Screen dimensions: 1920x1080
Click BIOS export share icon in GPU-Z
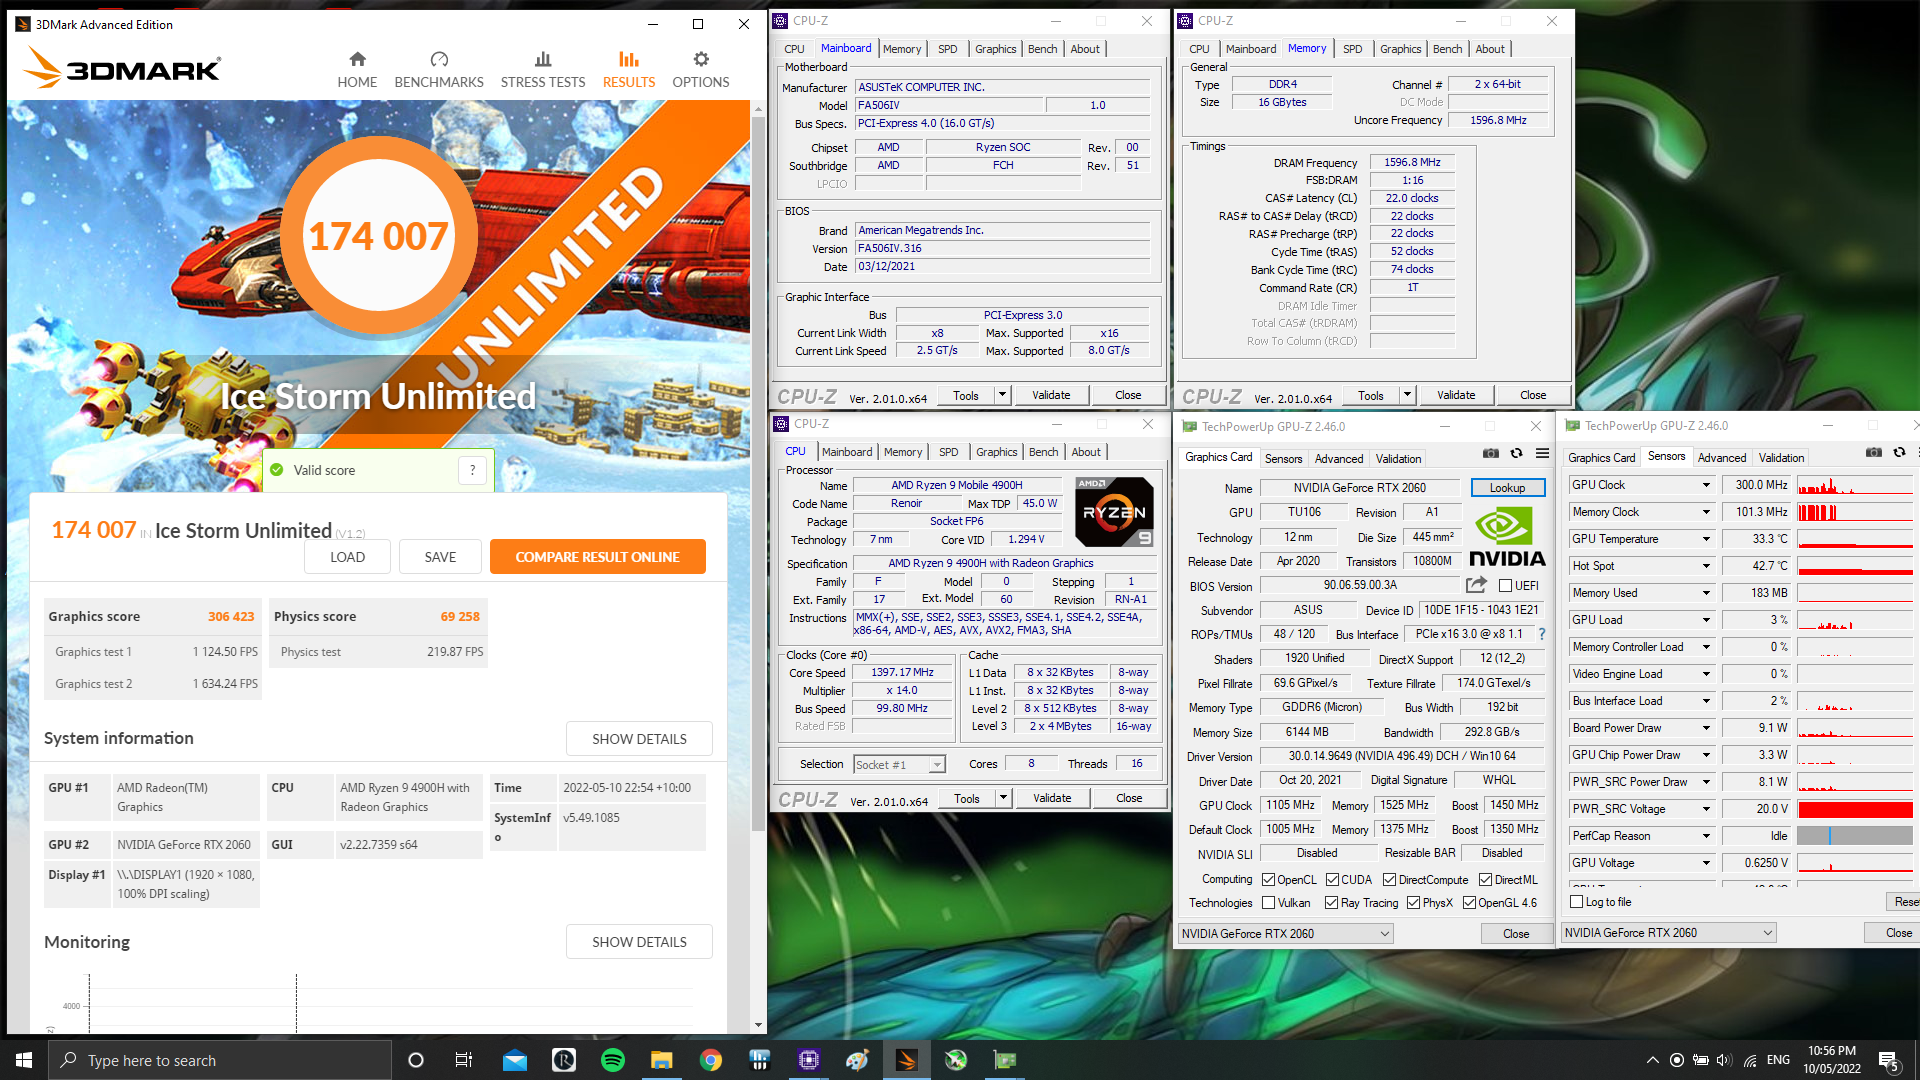[x=1476, y=585]
